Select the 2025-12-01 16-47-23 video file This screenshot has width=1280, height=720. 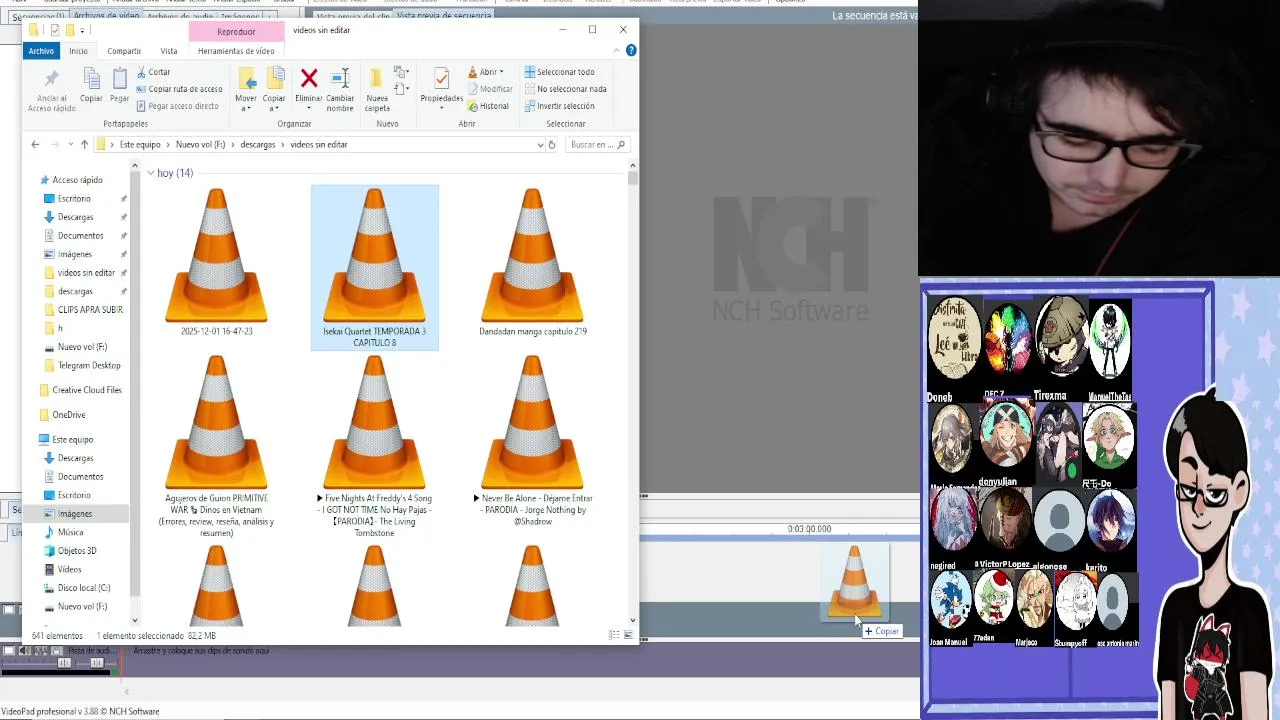(217, 262)
